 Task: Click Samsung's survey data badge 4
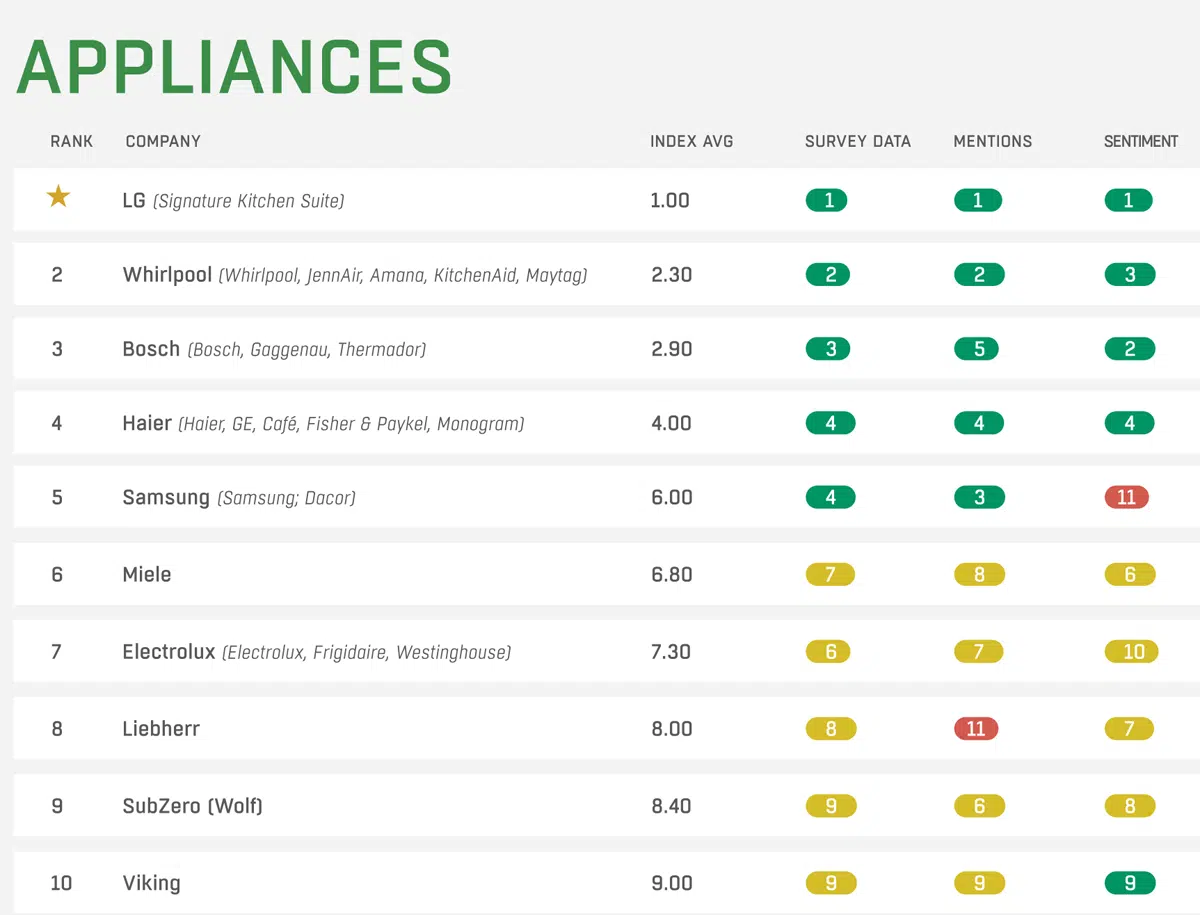tap(831, 497)
